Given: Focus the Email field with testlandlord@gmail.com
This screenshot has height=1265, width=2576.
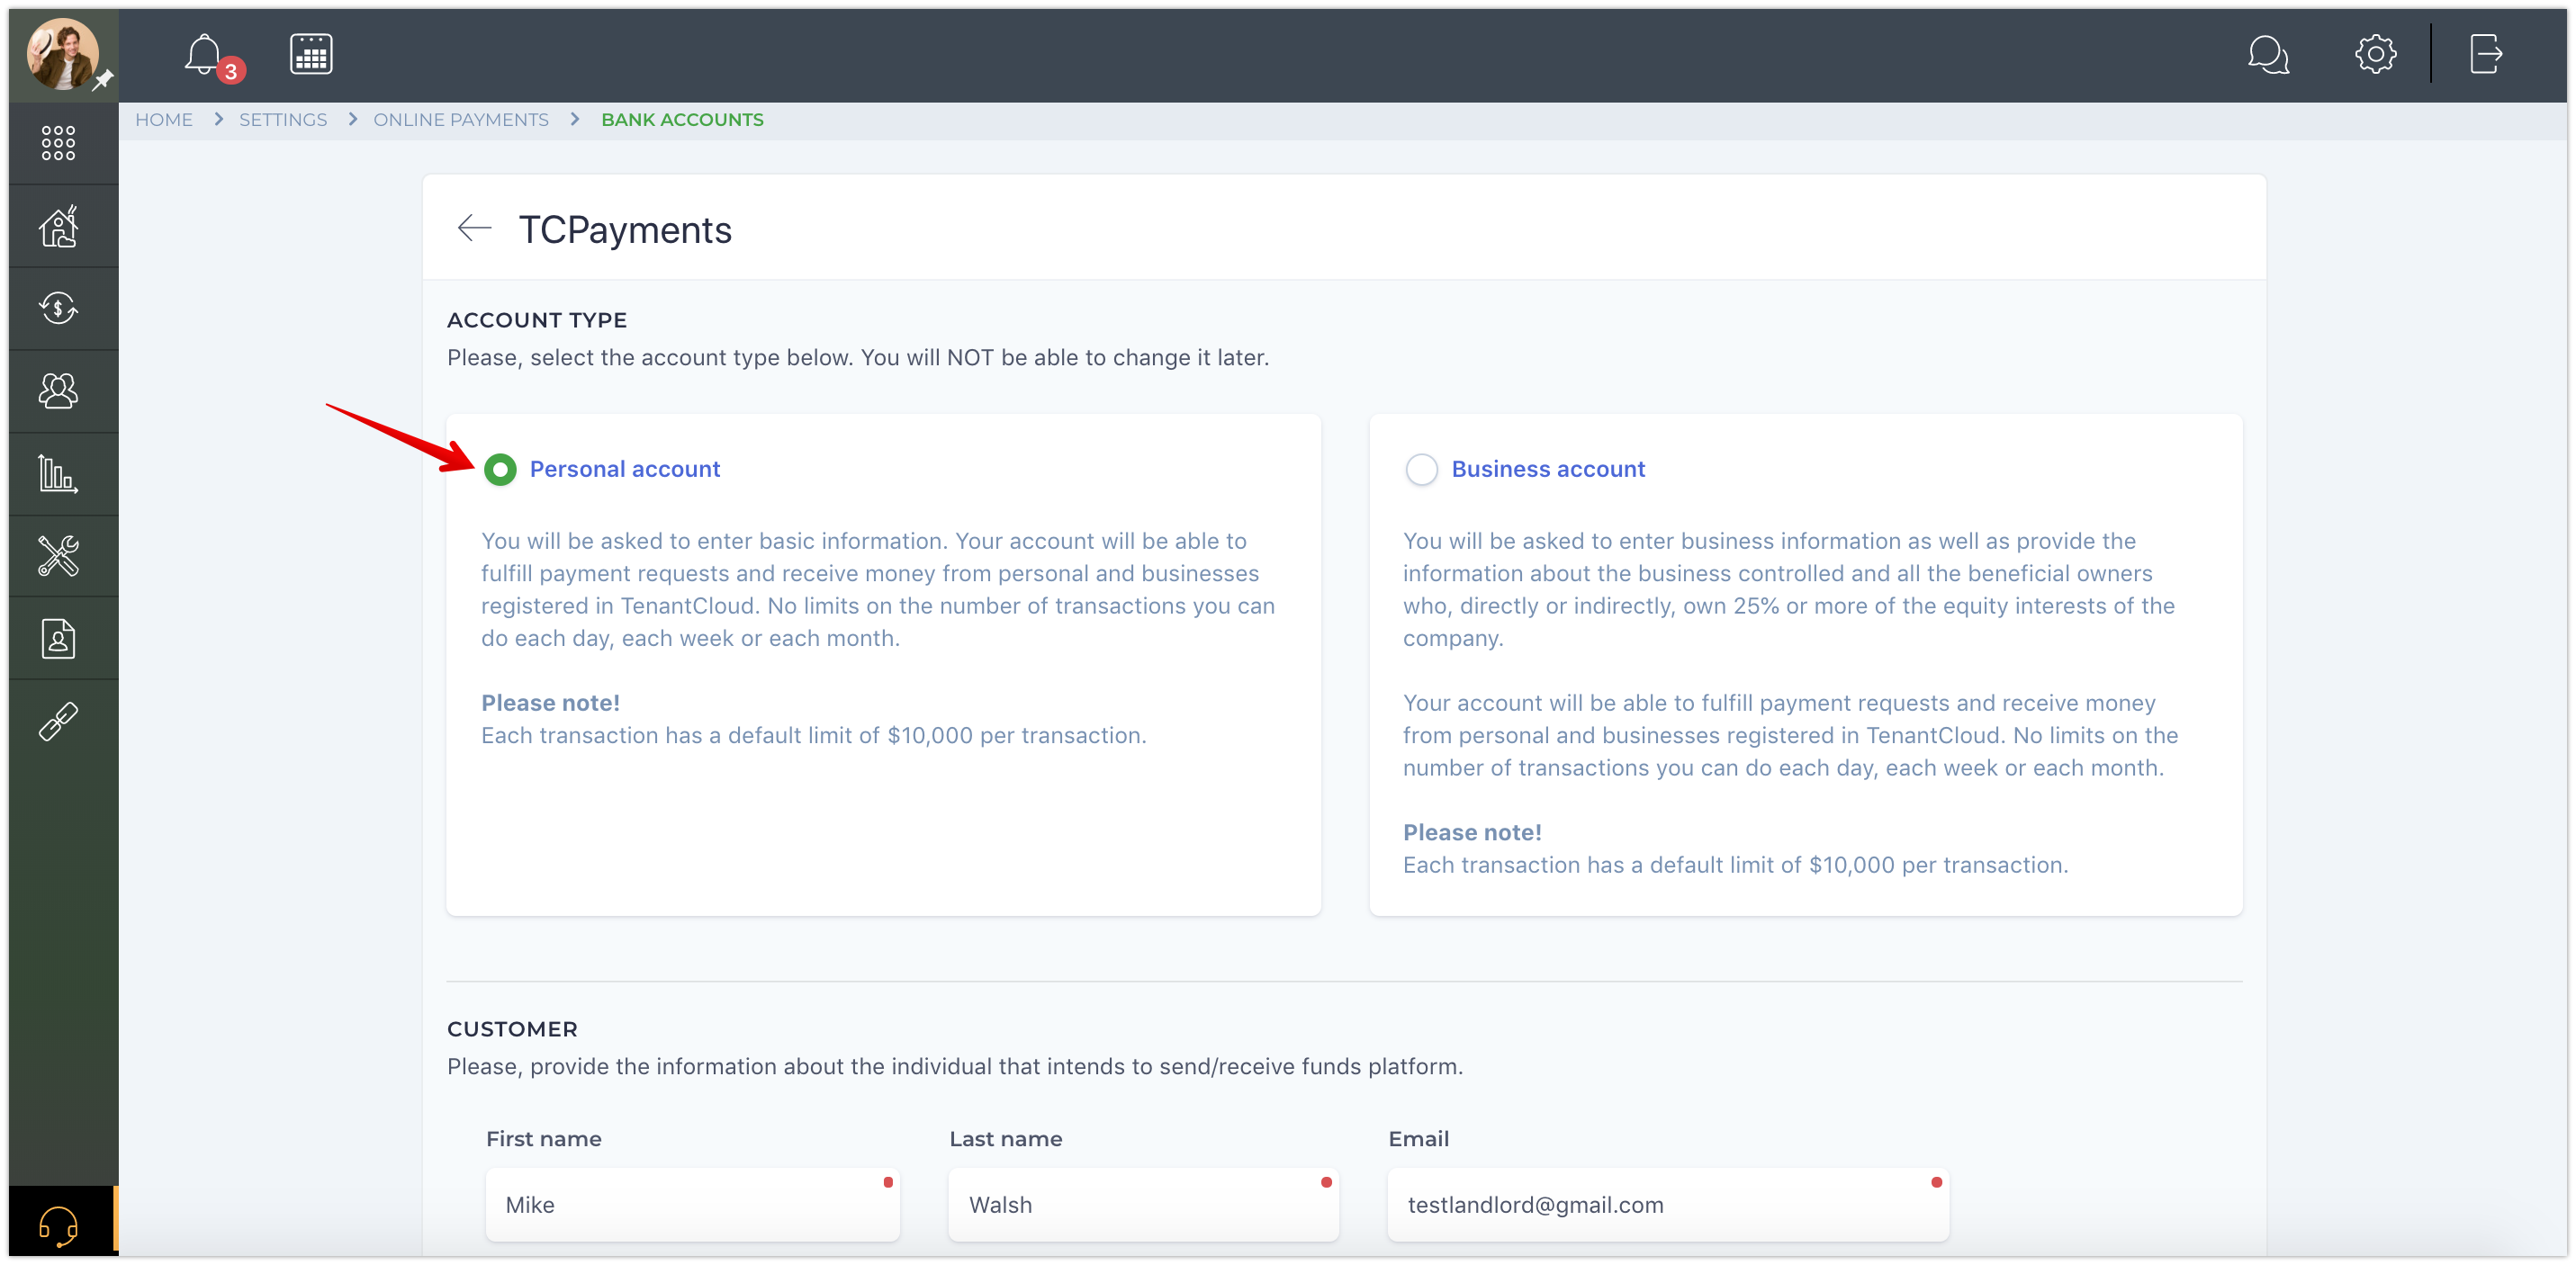Looking at the screenshot, I should tap(1668, 1204).
